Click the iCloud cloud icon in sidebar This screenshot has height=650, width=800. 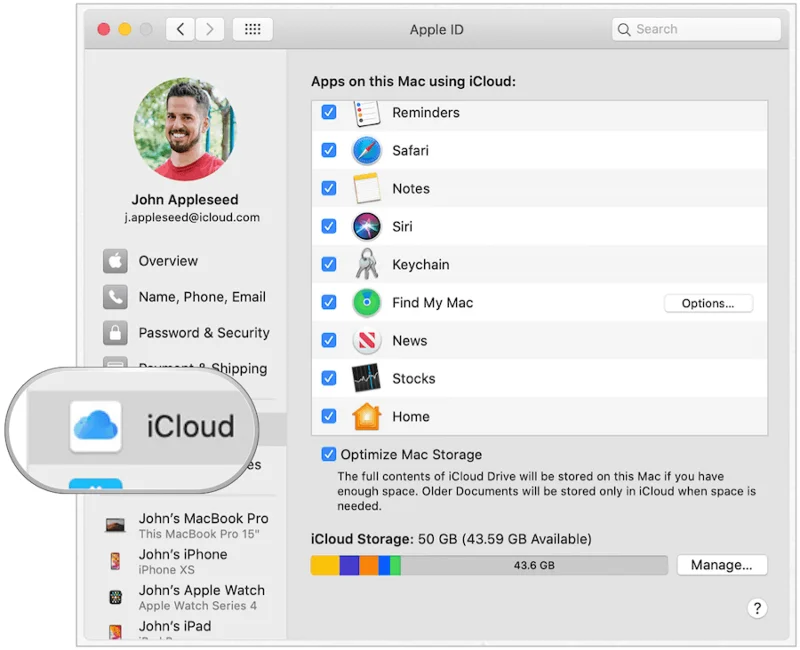point(95,427)
